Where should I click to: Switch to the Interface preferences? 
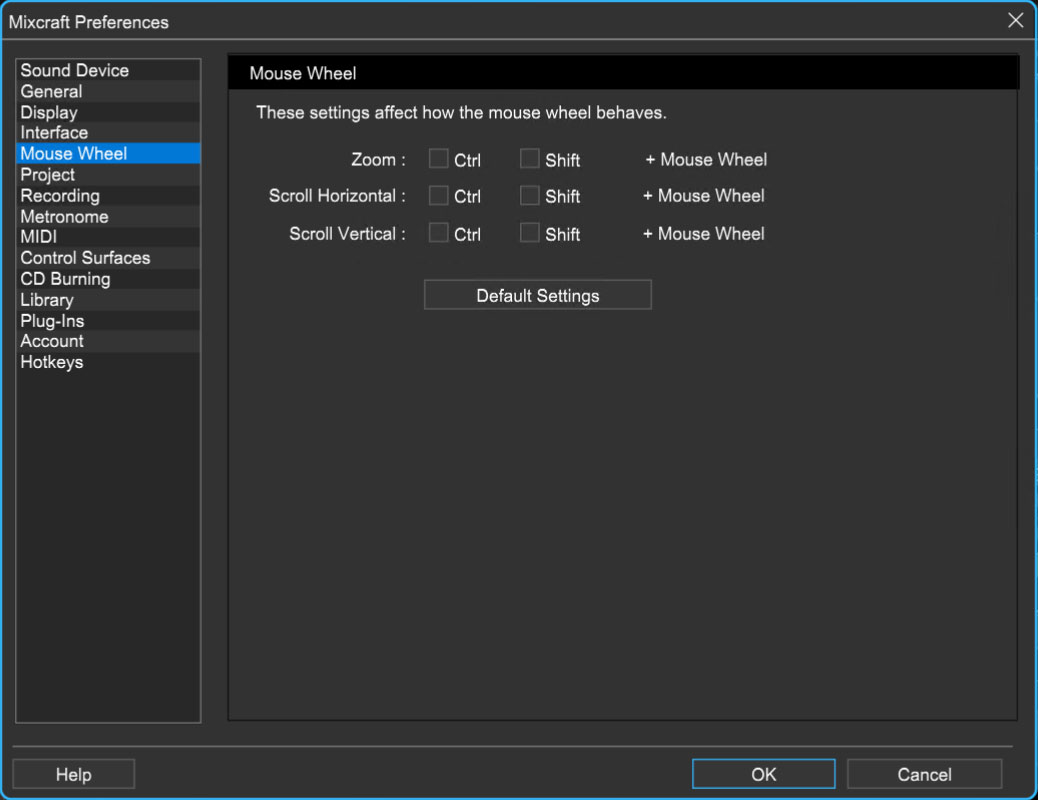pyautogui.click(x=108, y=132)
